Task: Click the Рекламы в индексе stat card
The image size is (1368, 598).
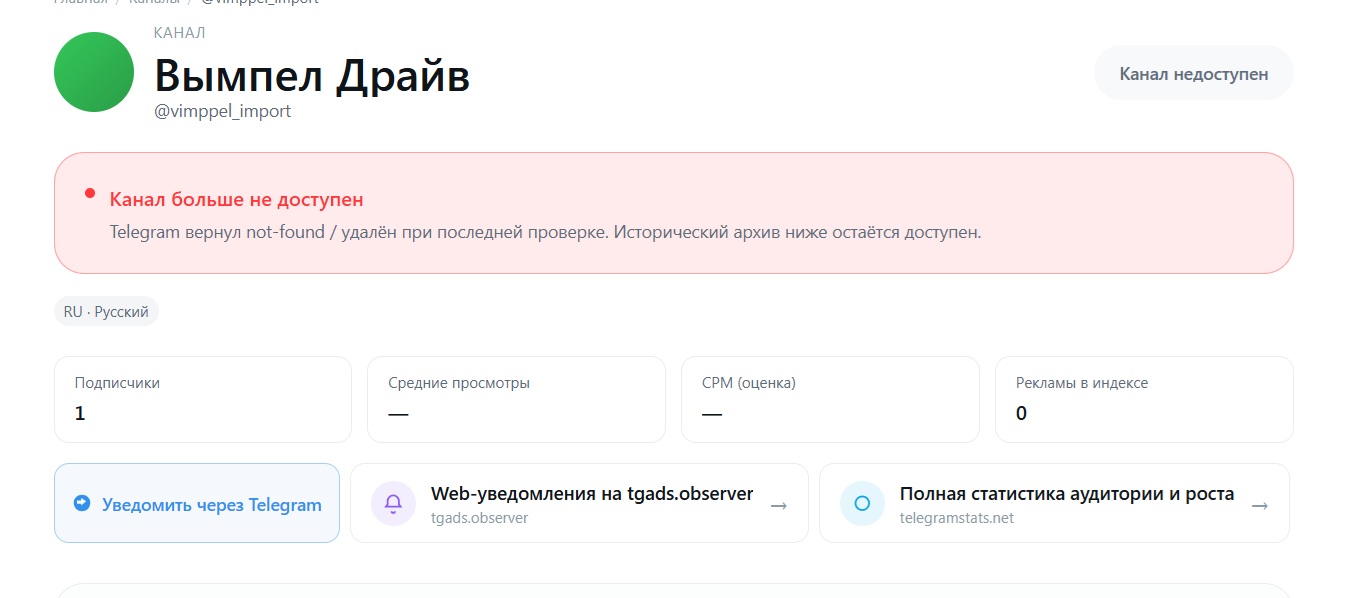Action: click(x=1144, y=399)
